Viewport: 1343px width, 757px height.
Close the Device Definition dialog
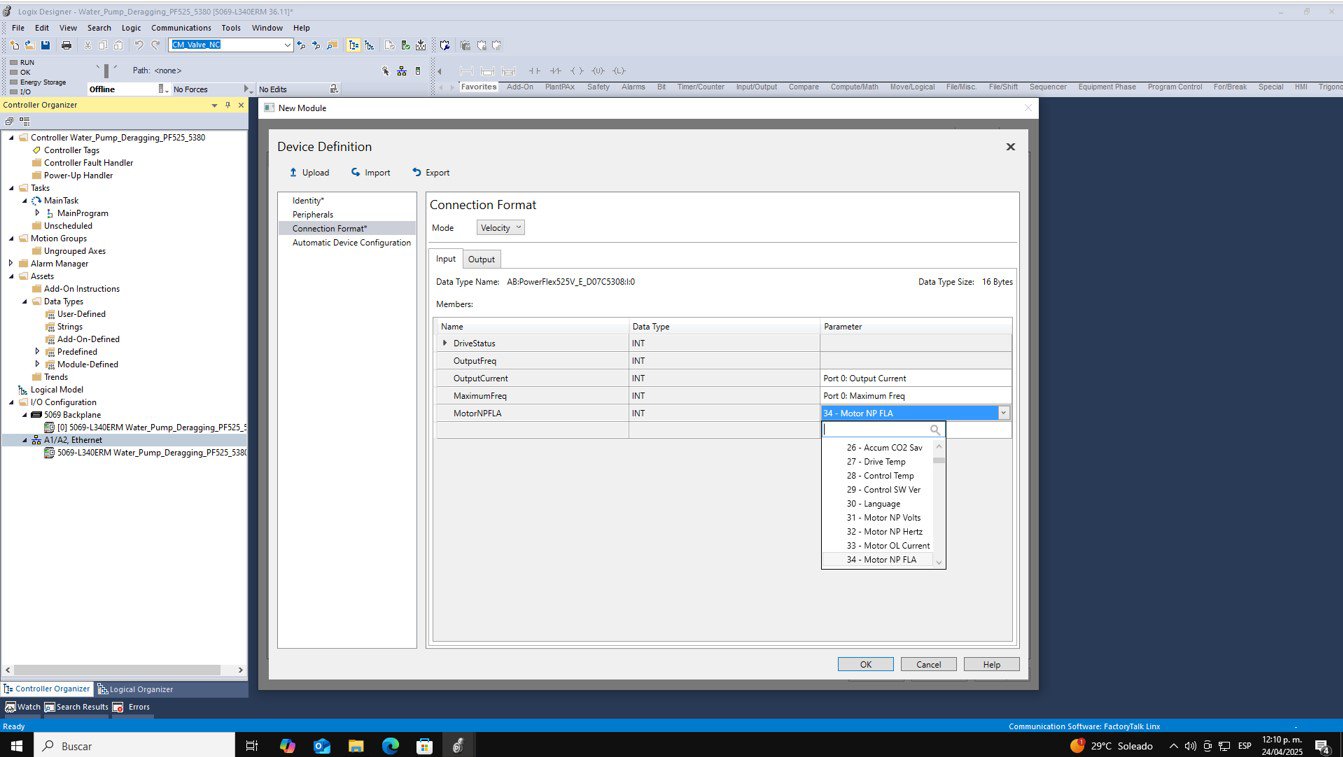tap(1010, 147)
